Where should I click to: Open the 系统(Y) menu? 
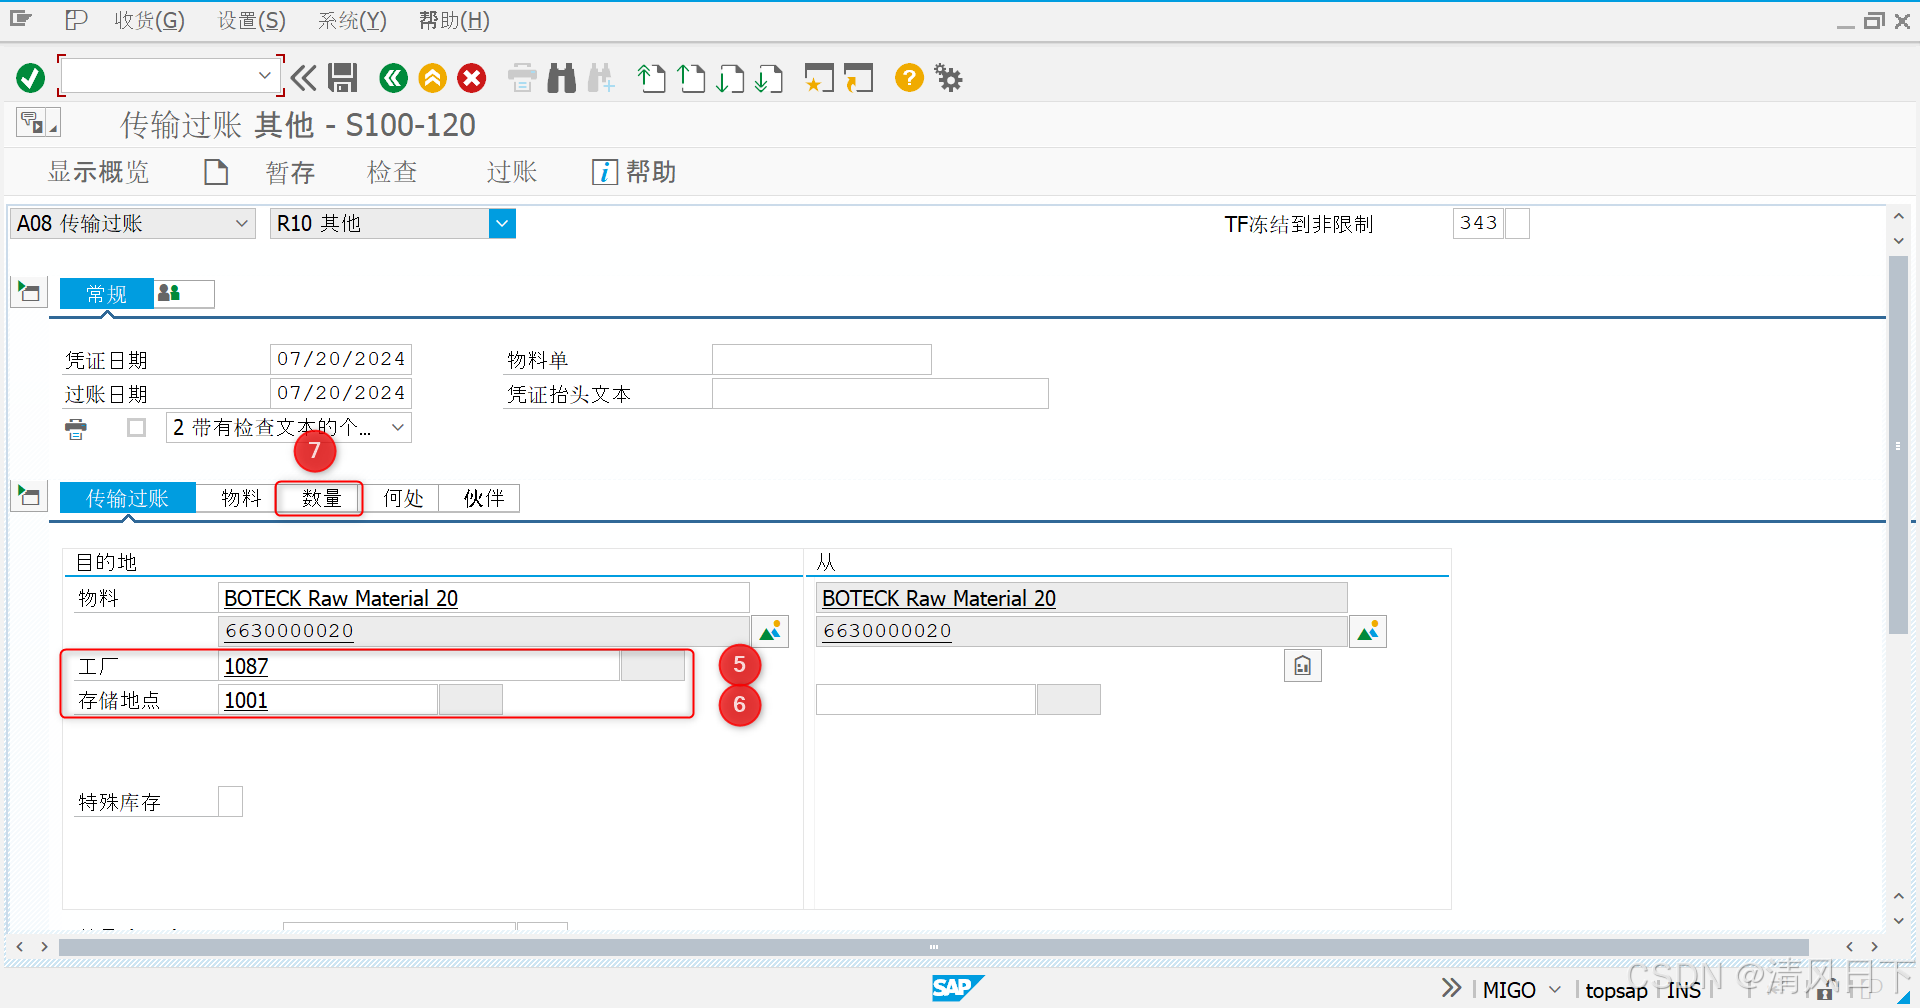click(x=352, y=20)
